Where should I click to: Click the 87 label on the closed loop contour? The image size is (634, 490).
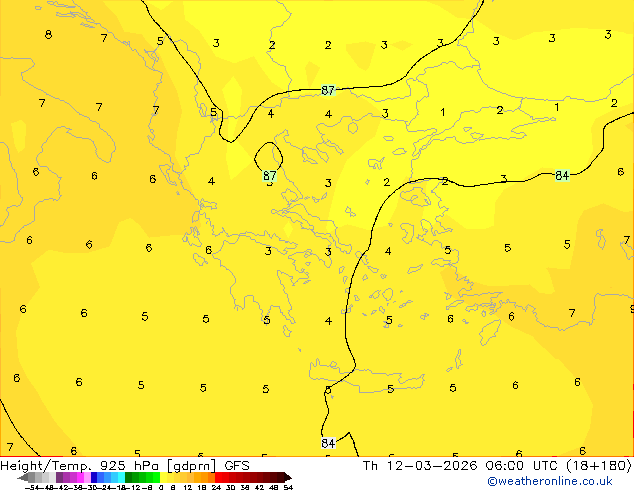(270, 176)
